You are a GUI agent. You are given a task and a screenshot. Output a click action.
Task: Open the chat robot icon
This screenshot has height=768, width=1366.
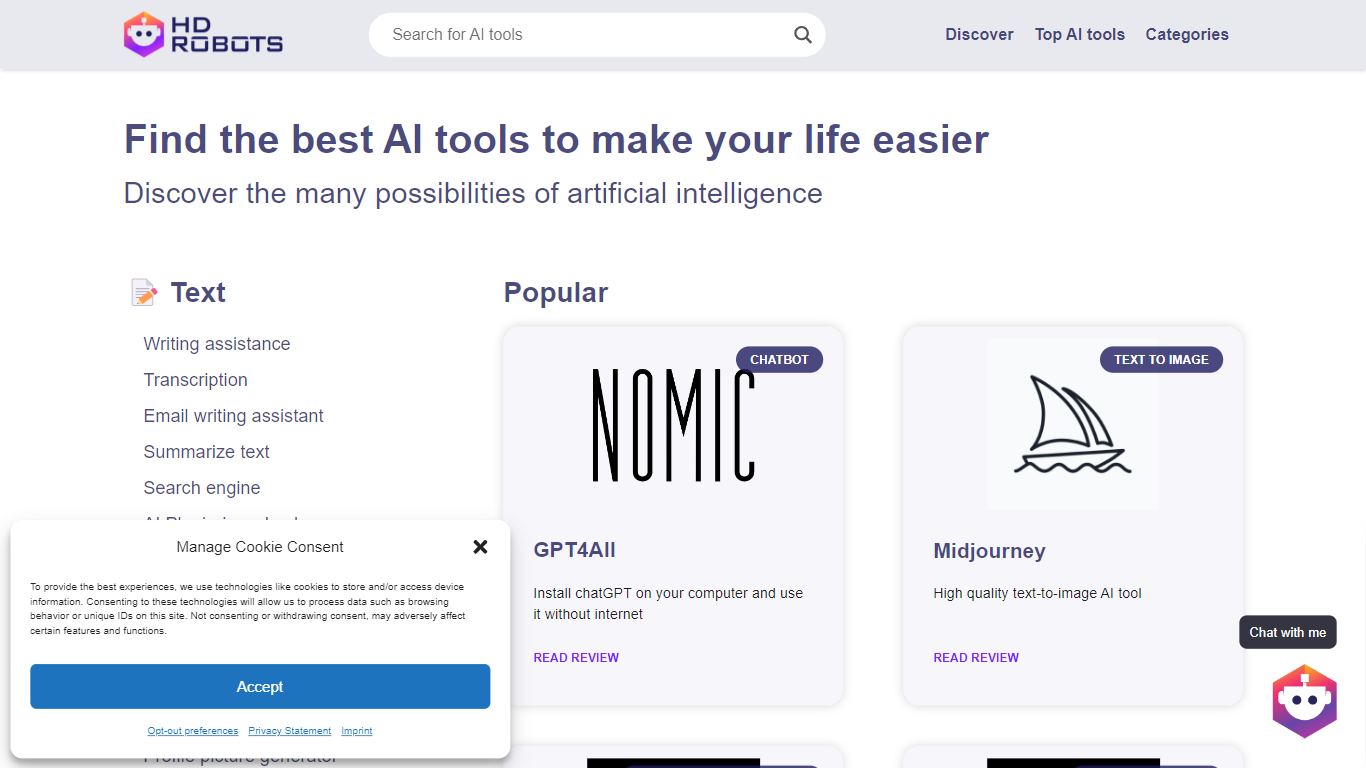(1304, 700)
